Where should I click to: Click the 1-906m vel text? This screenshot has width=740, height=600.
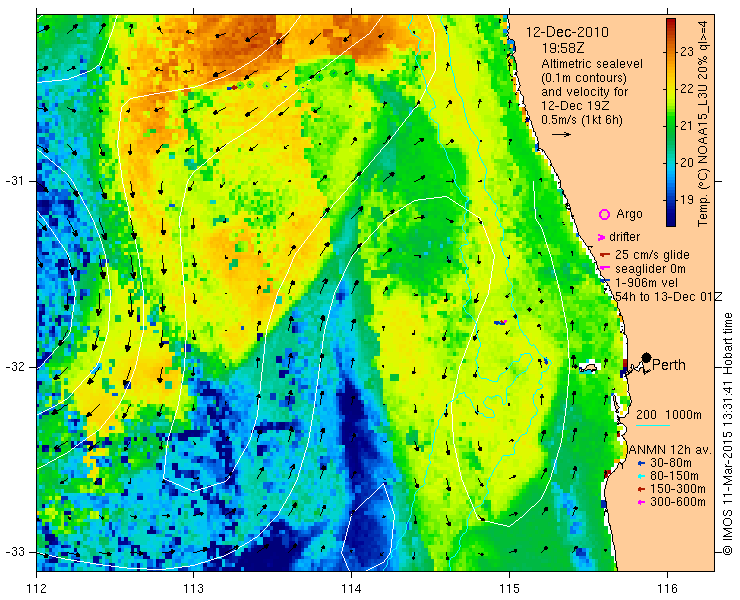click(646, 282)
